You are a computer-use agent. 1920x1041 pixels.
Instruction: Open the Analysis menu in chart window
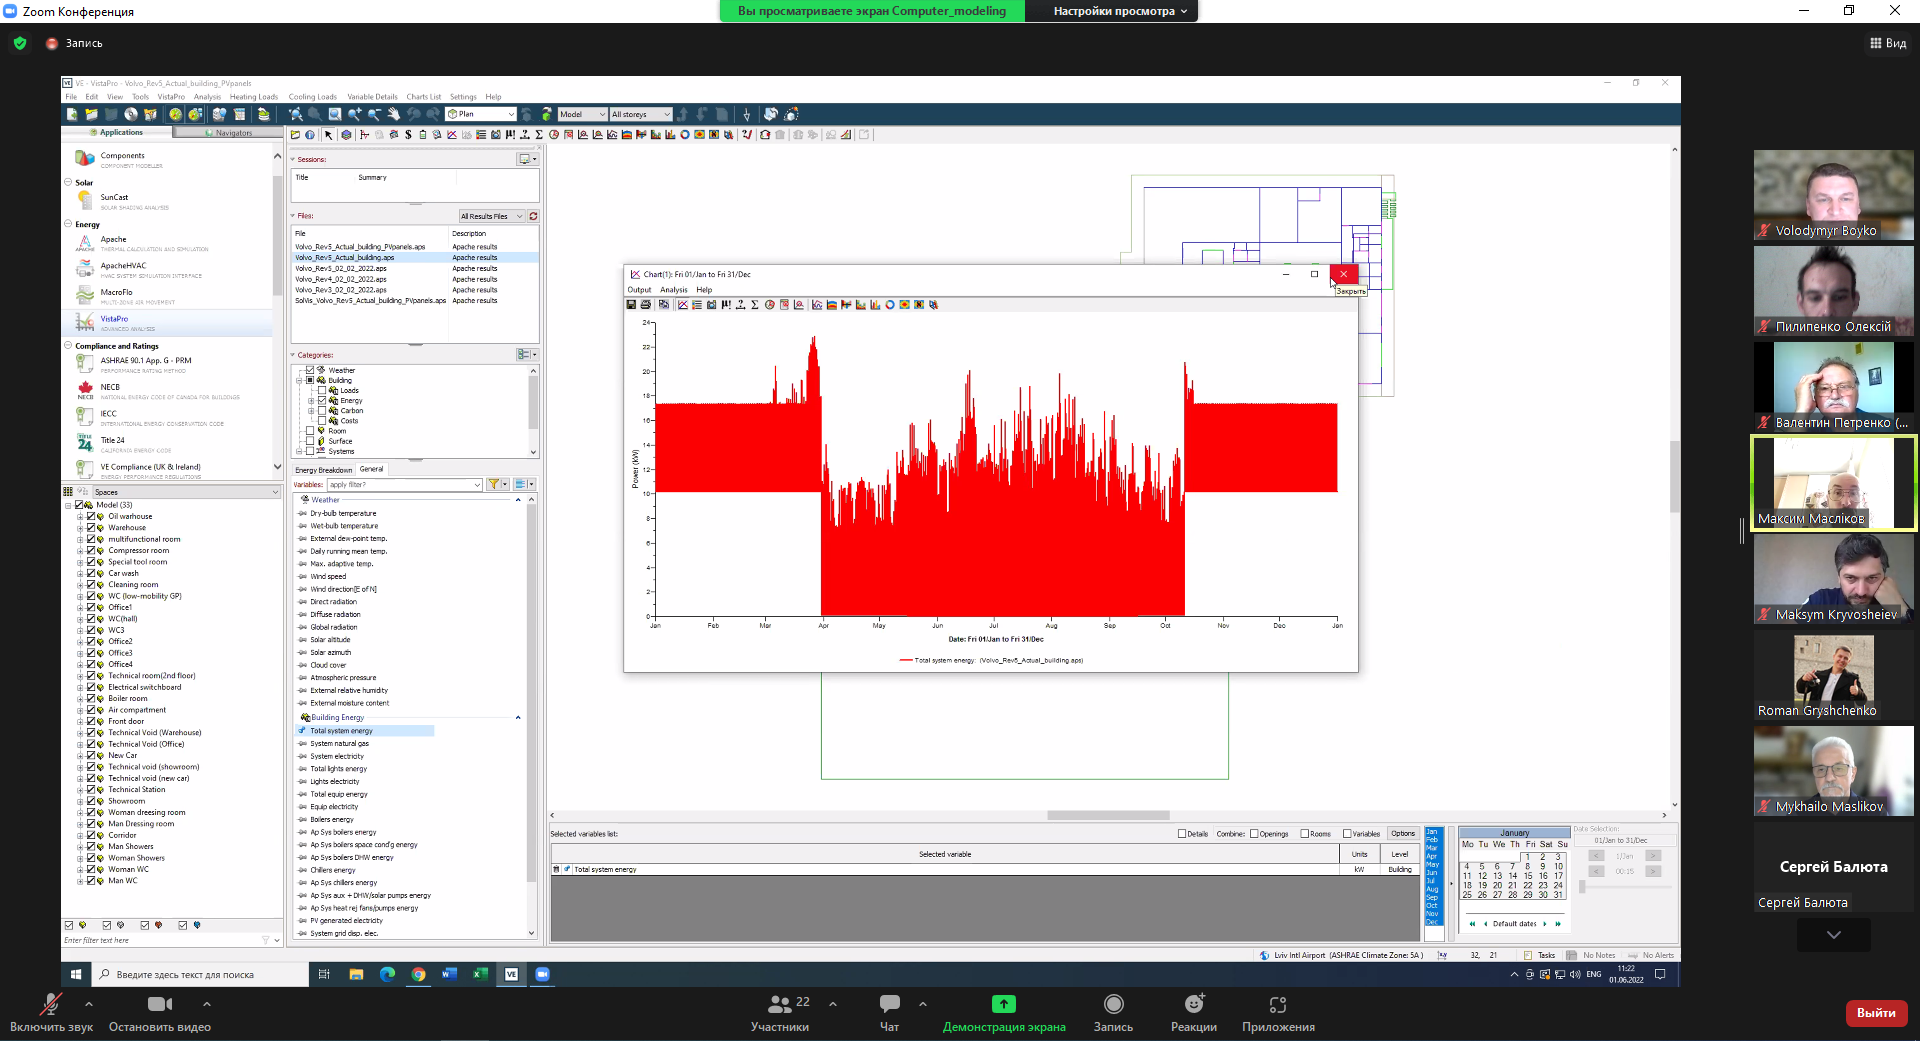click(673, 290)
